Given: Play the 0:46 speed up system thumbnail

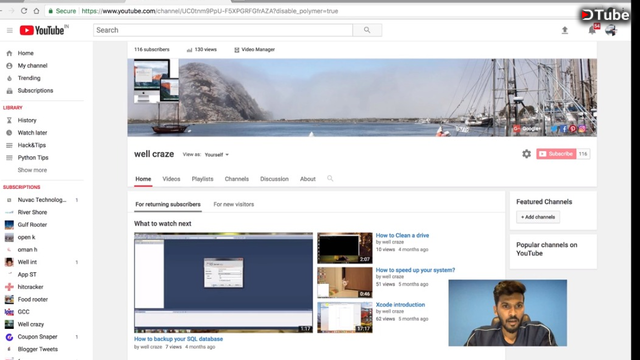Looking at the screenshot, I should 345,283.
